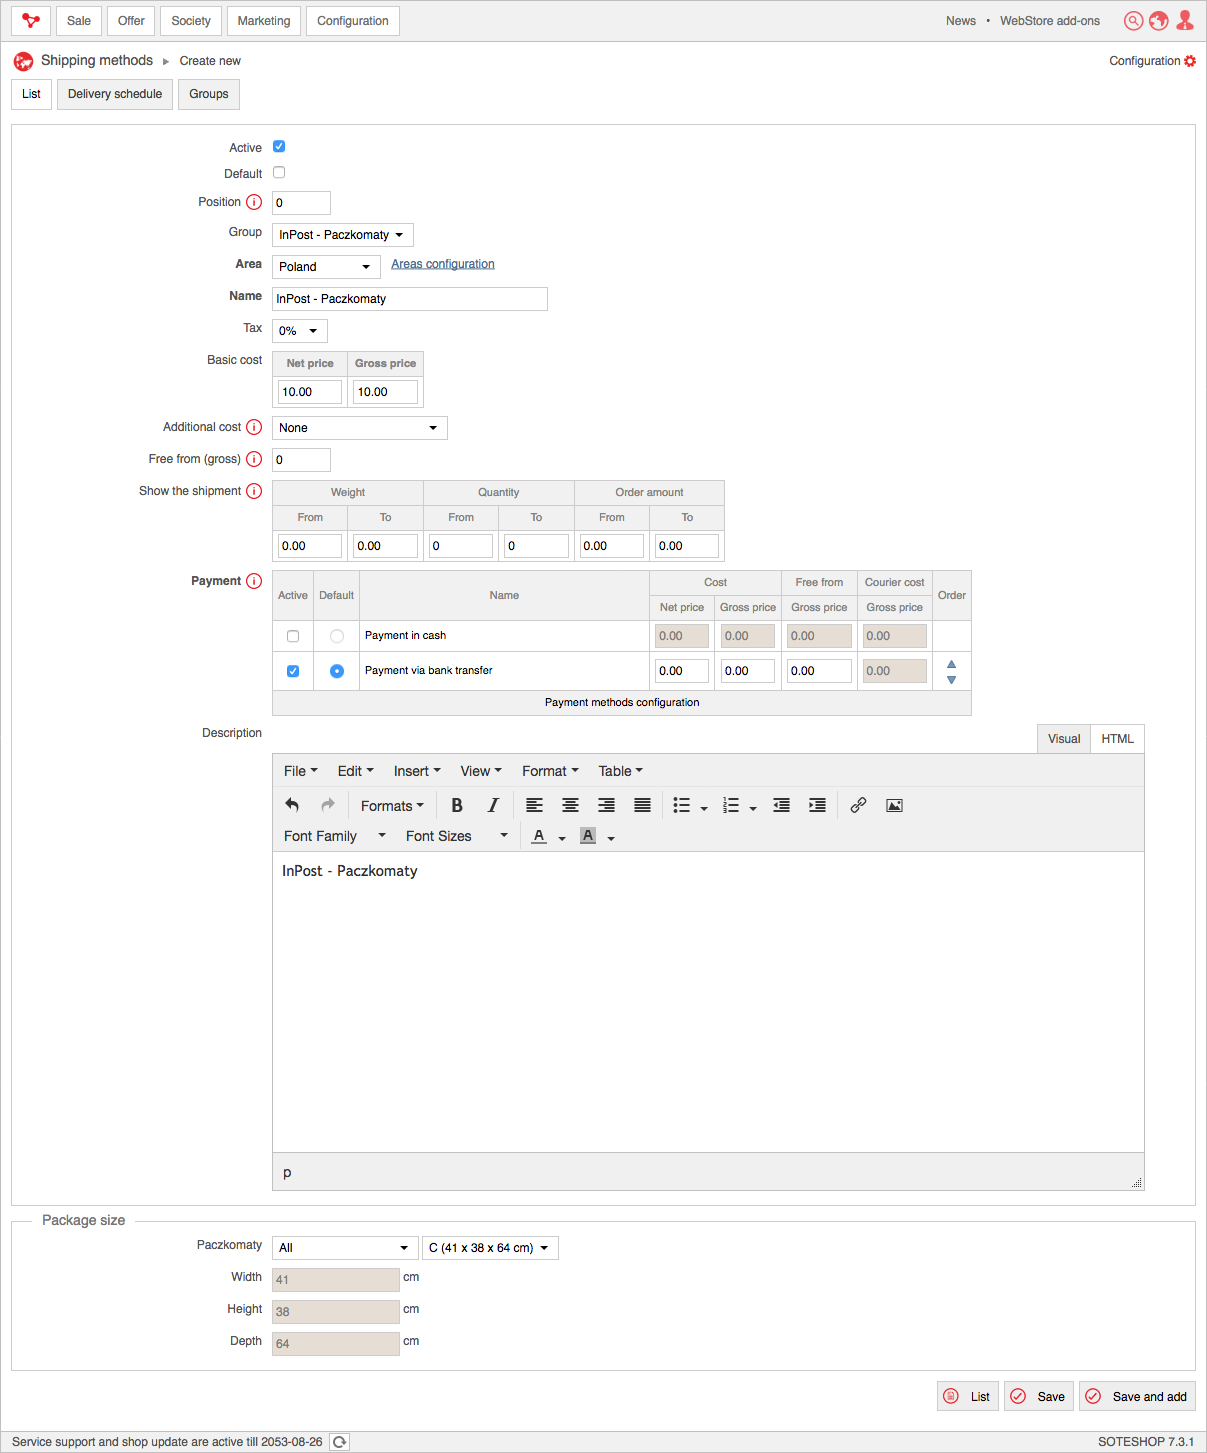Click the info icon beside Free from (gross)
Viewport: 1207px width, 1453px height.
pyautogui.click(x=254, y=459)
